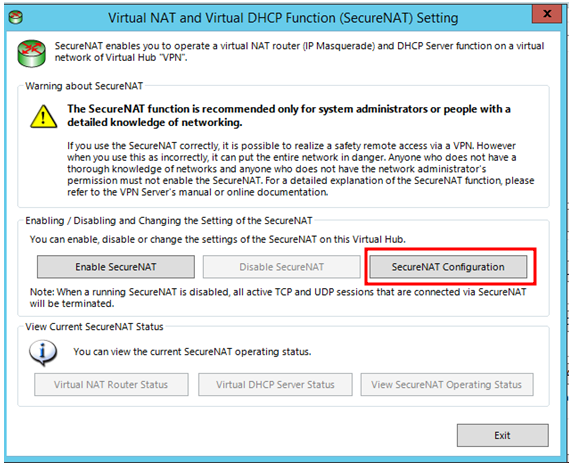Close the dialog with the red X
Screen dimensions: 569x467
click(547, 14)
